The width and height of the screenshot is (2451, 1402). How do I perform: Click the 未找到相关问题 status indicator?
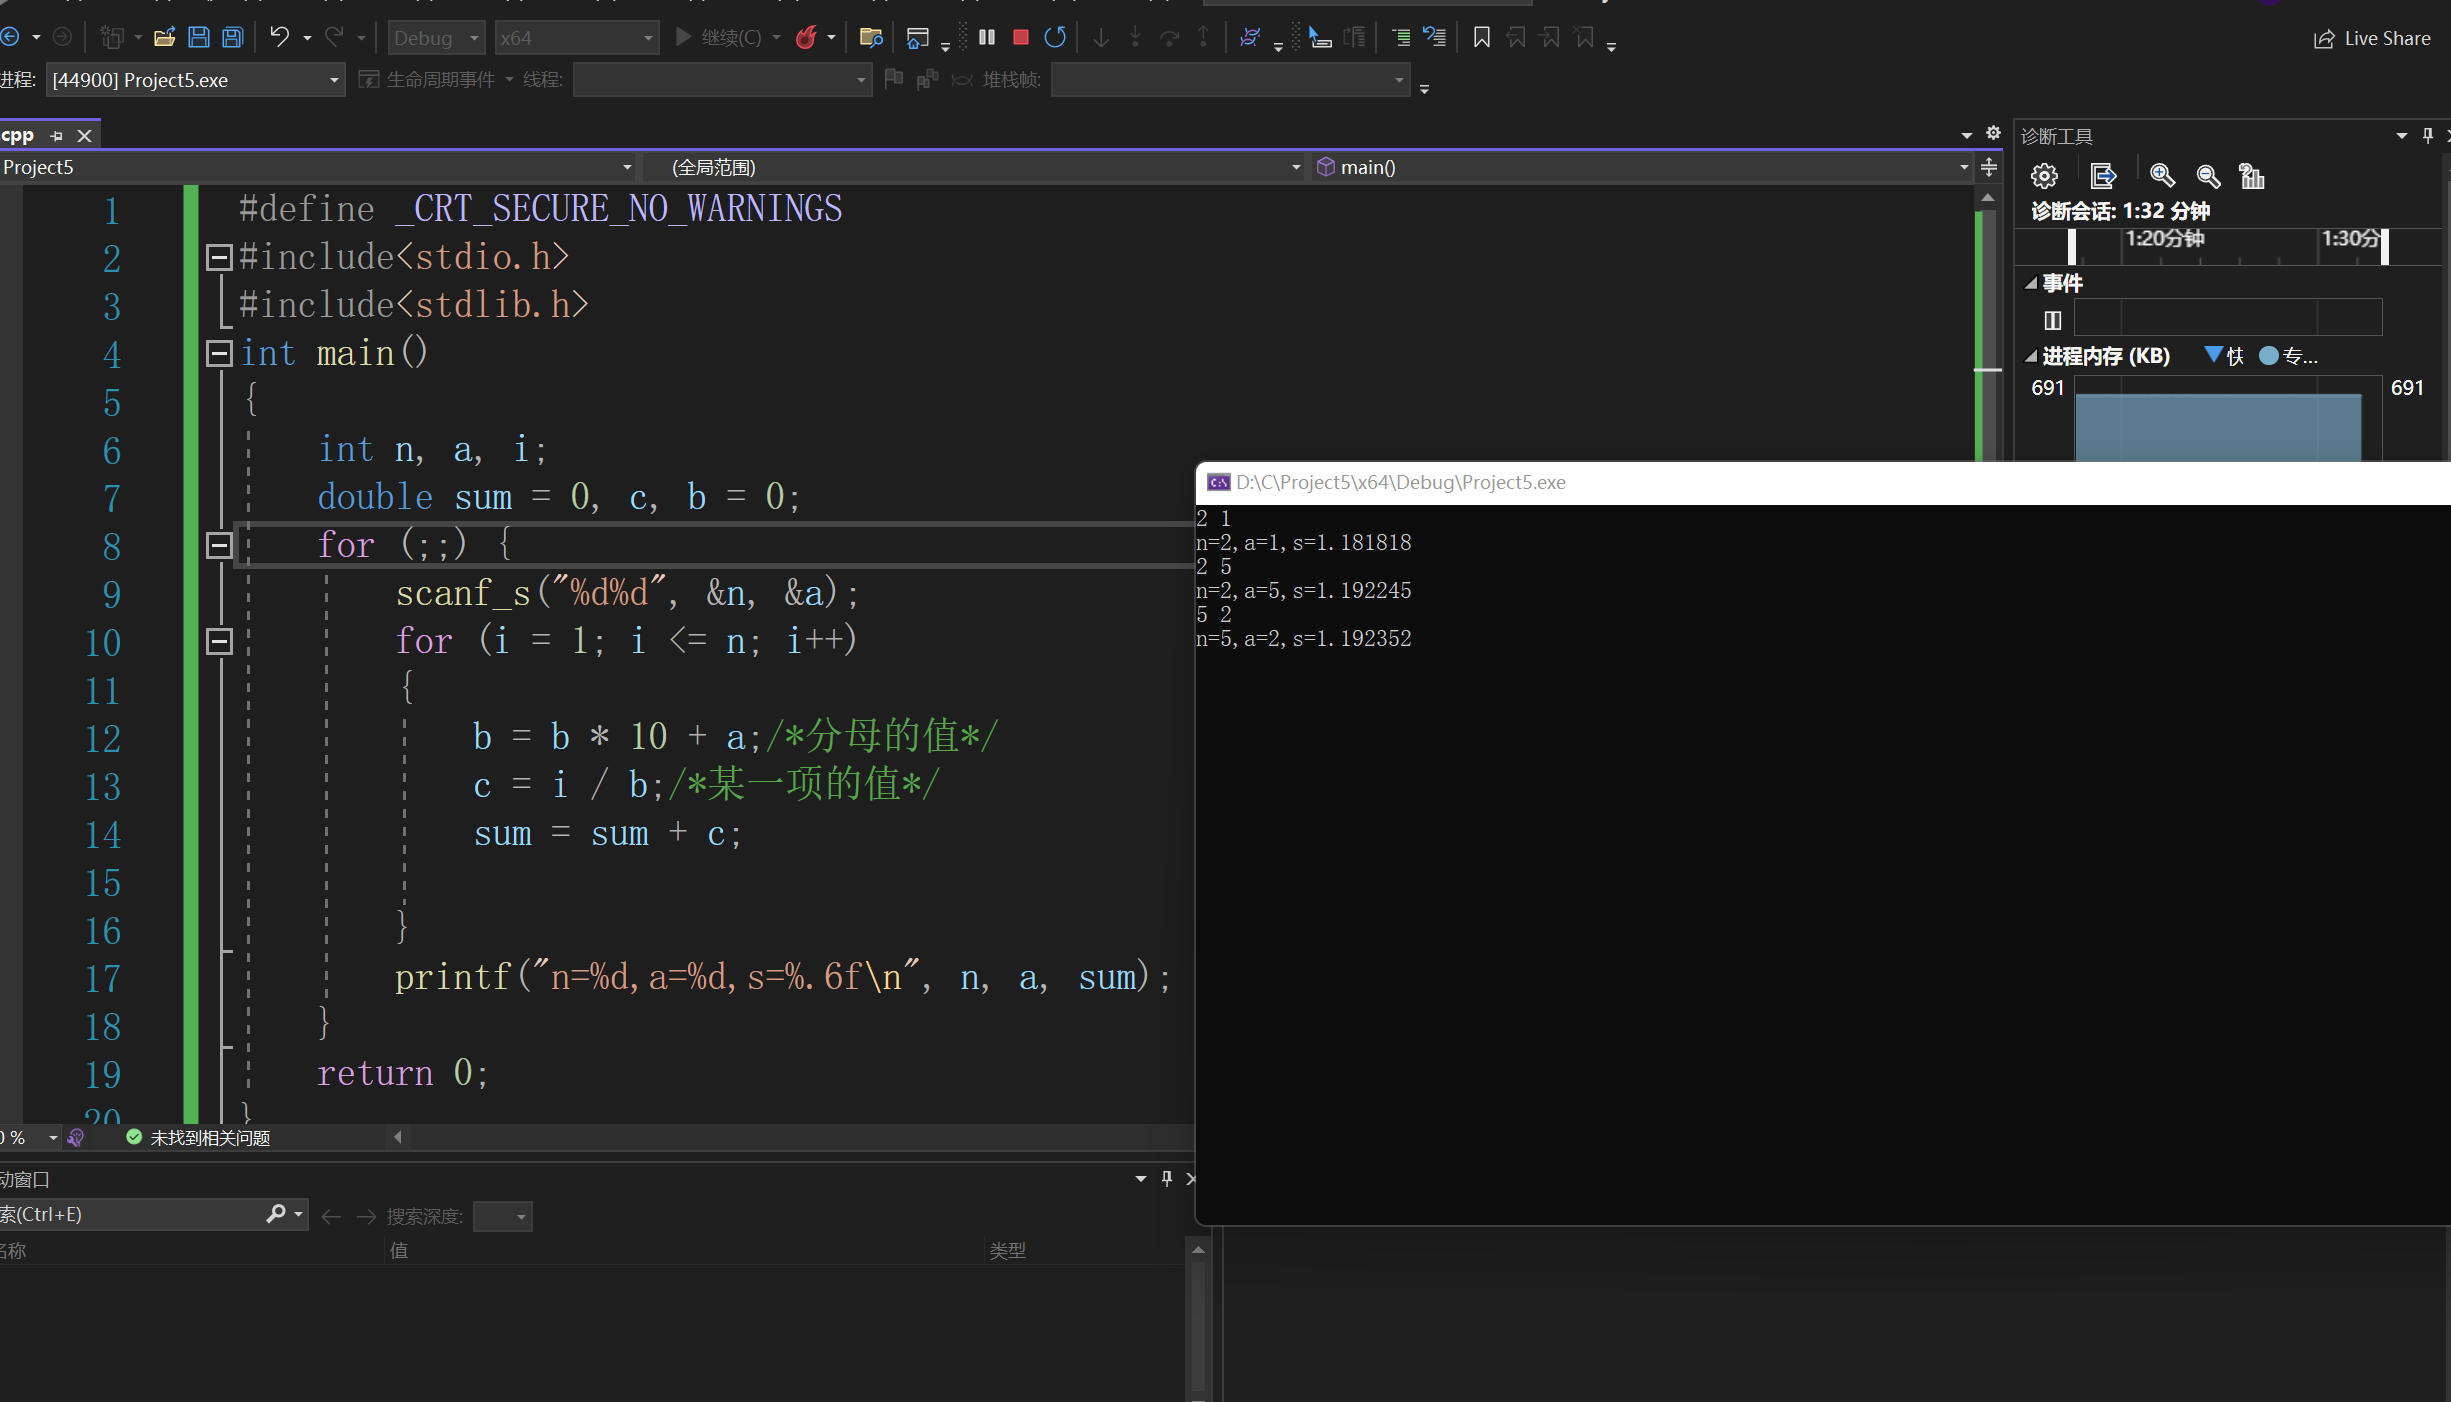click(x=199, y=1138)
